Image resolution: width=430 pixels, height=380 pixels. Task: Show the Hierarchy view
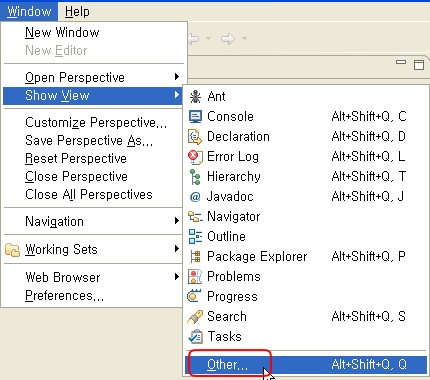(x=306, y=177)
